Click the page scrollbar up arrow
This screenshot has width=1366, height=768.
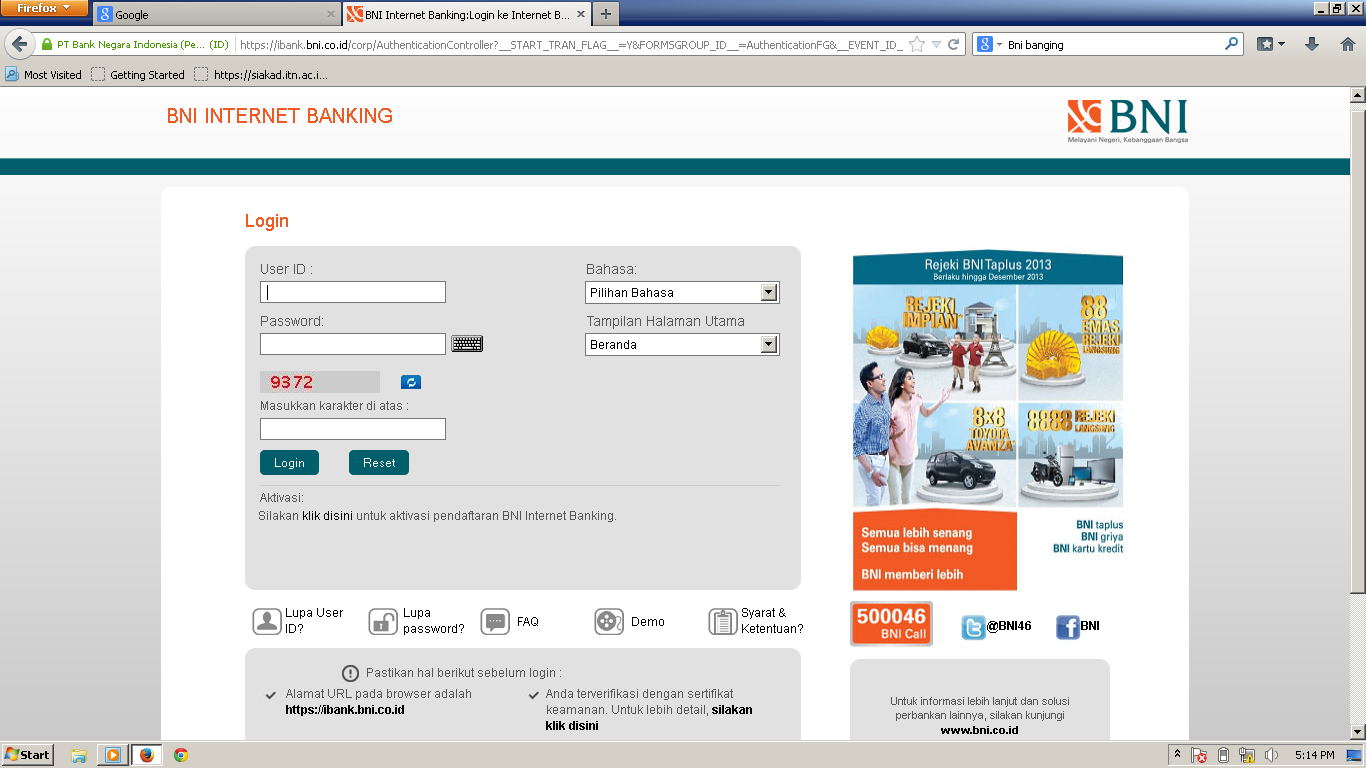pyautogui.click(x=1357, y=95)
